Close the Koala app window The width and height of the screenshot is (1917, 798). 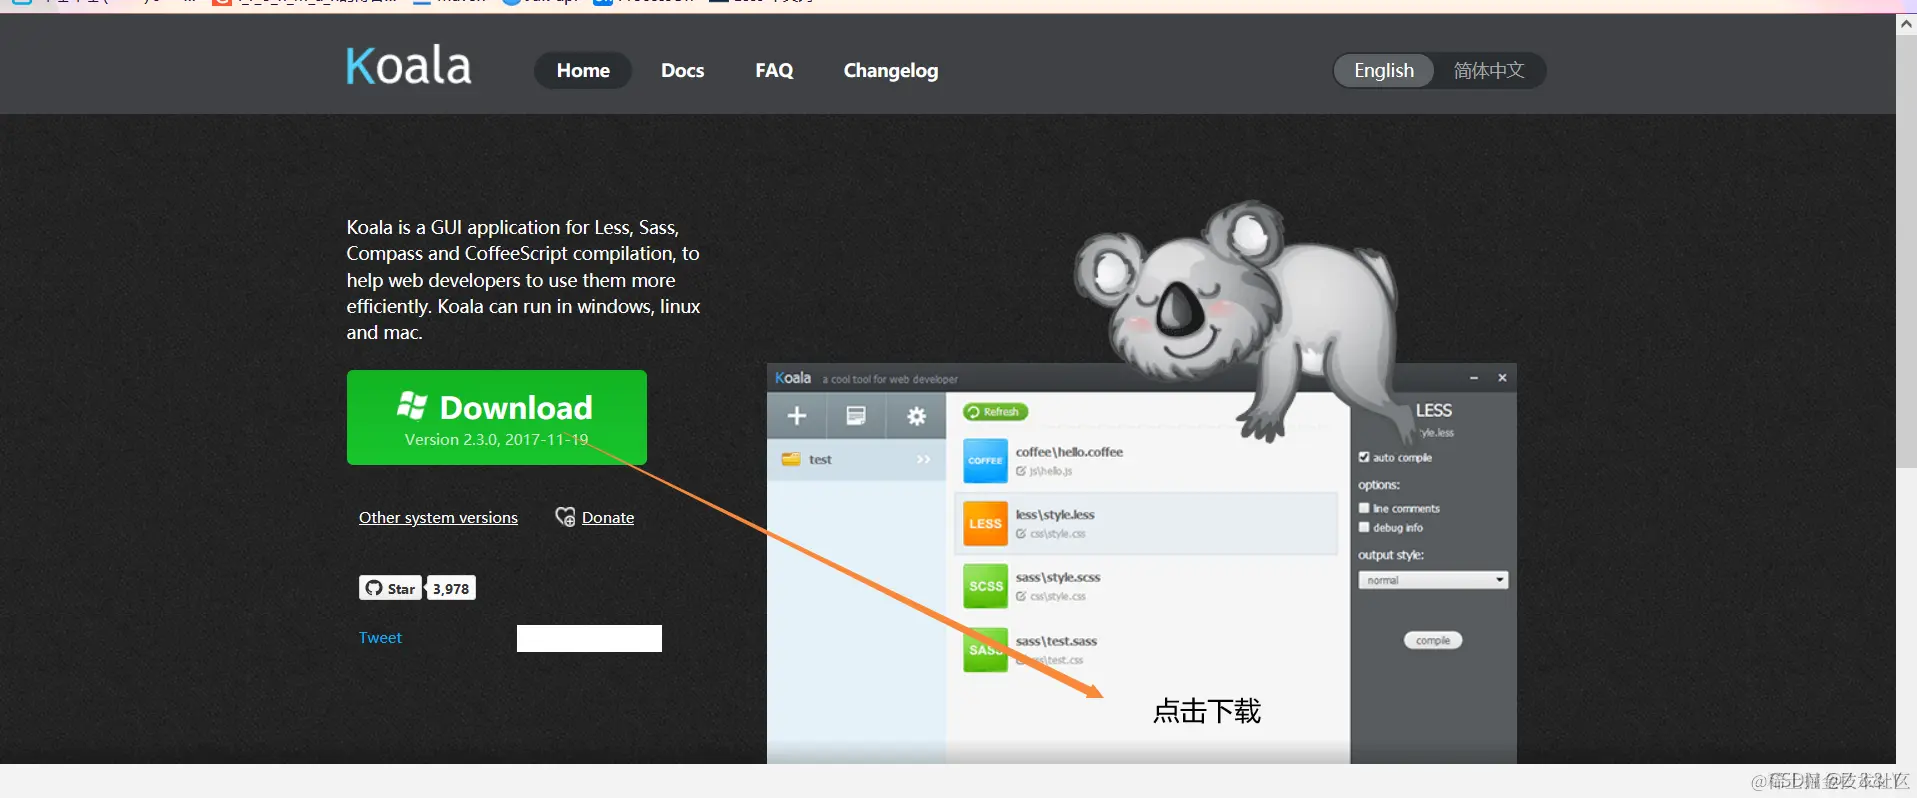tap(1502, 378)
